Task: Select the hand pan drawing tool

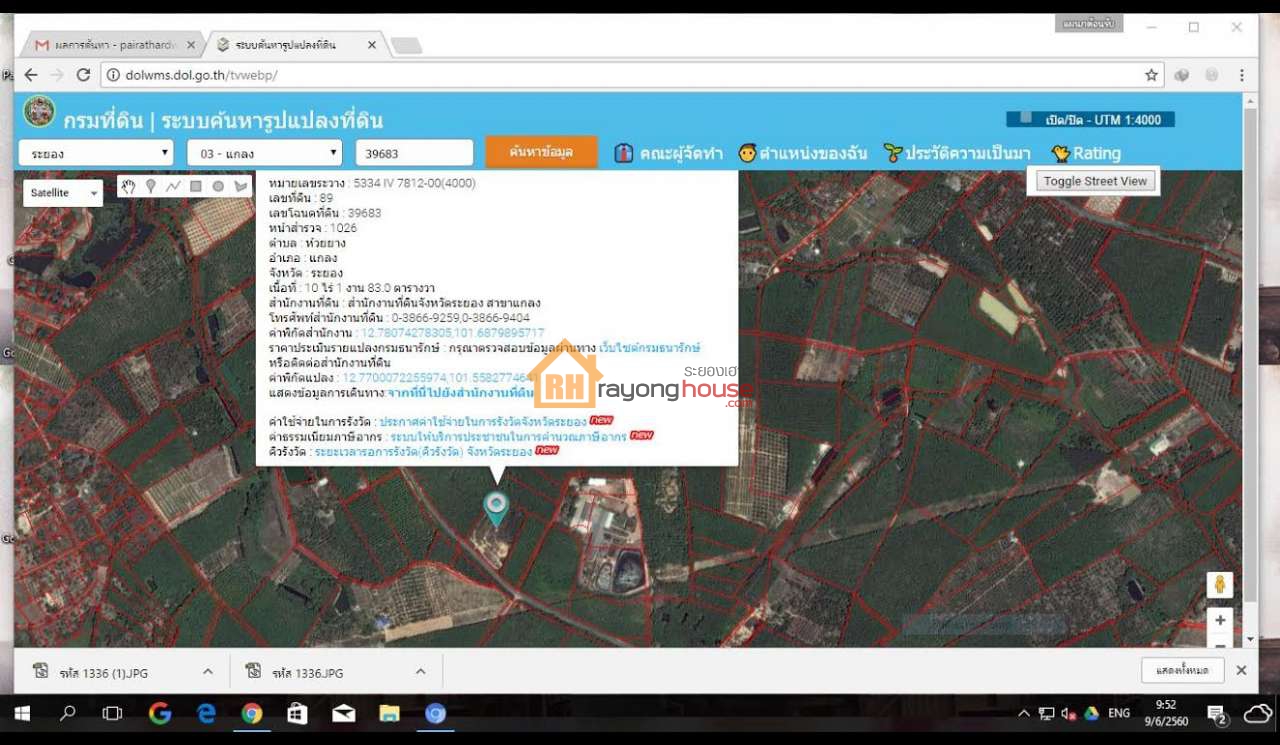Action: (128, 186)
